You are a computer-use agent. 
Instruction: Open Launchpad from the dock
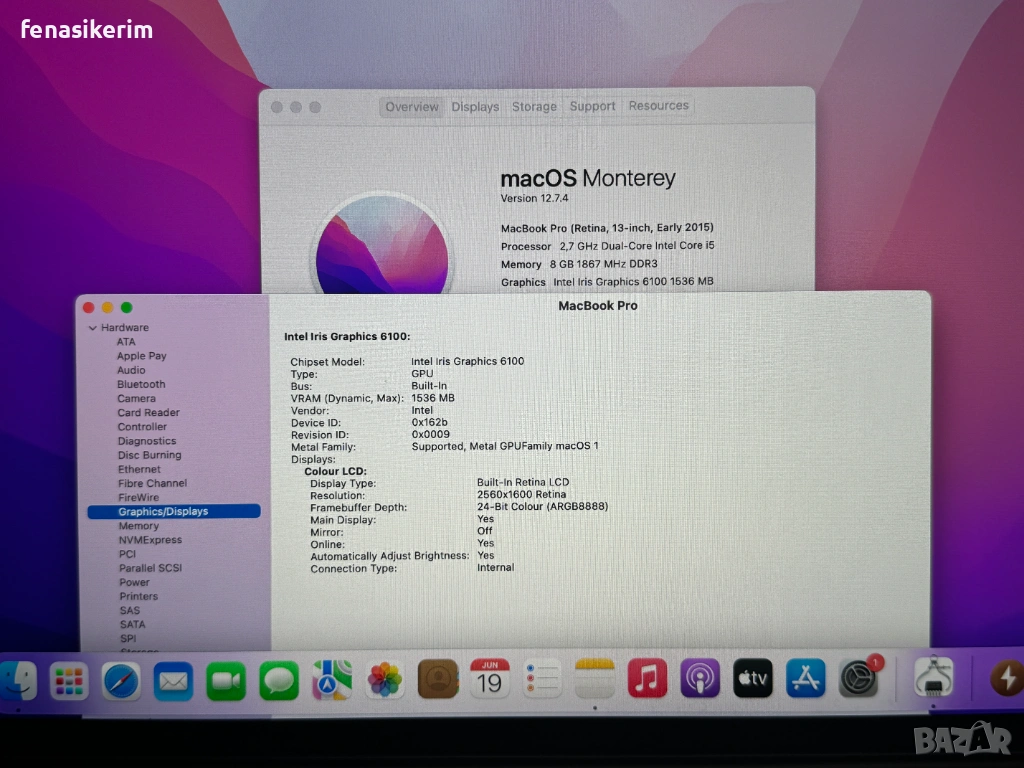tap(69, 681)
